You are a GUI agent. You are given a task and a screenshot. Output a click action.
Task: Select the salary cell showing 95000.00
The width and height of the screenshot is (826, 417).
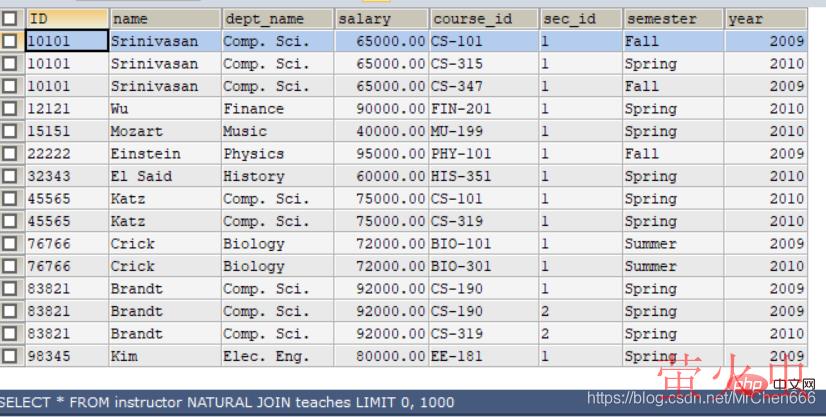[381, 154]
